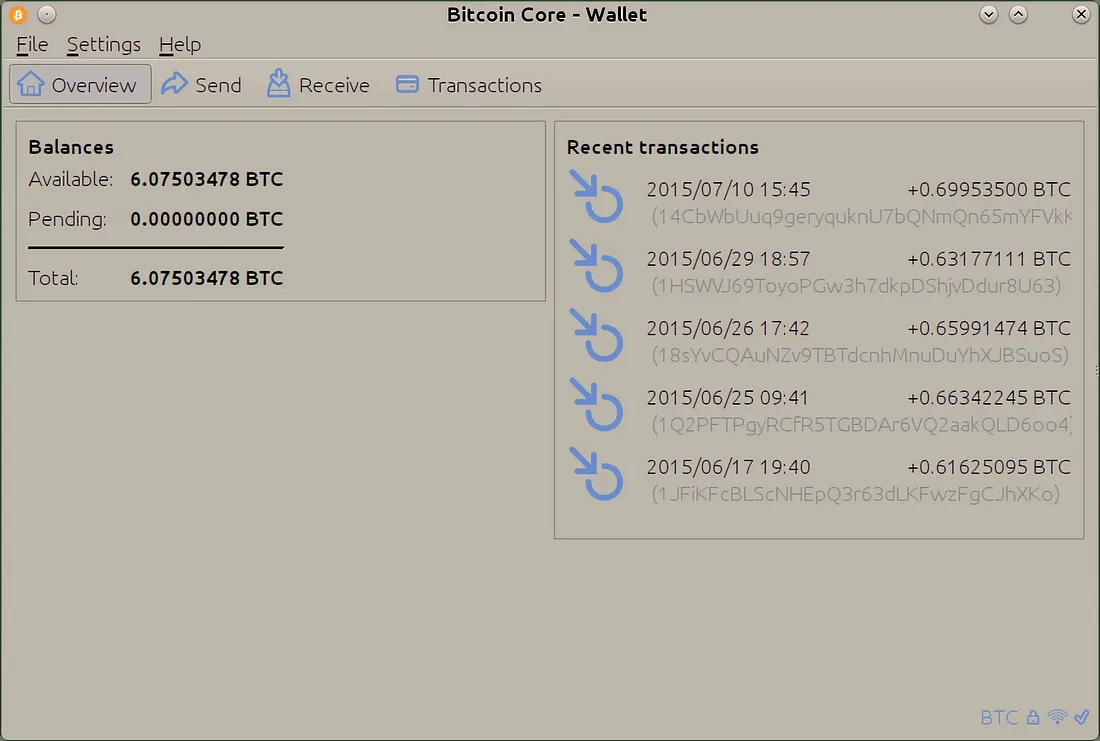Open the Send tab
1100x741 pixels.
pos(201,84)
